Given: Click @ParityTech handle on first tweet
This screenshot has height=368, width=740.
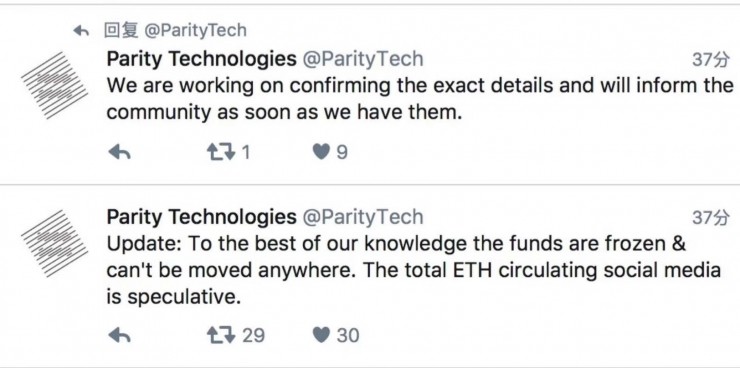Looking at the screenshot, I should coord(362,59).
